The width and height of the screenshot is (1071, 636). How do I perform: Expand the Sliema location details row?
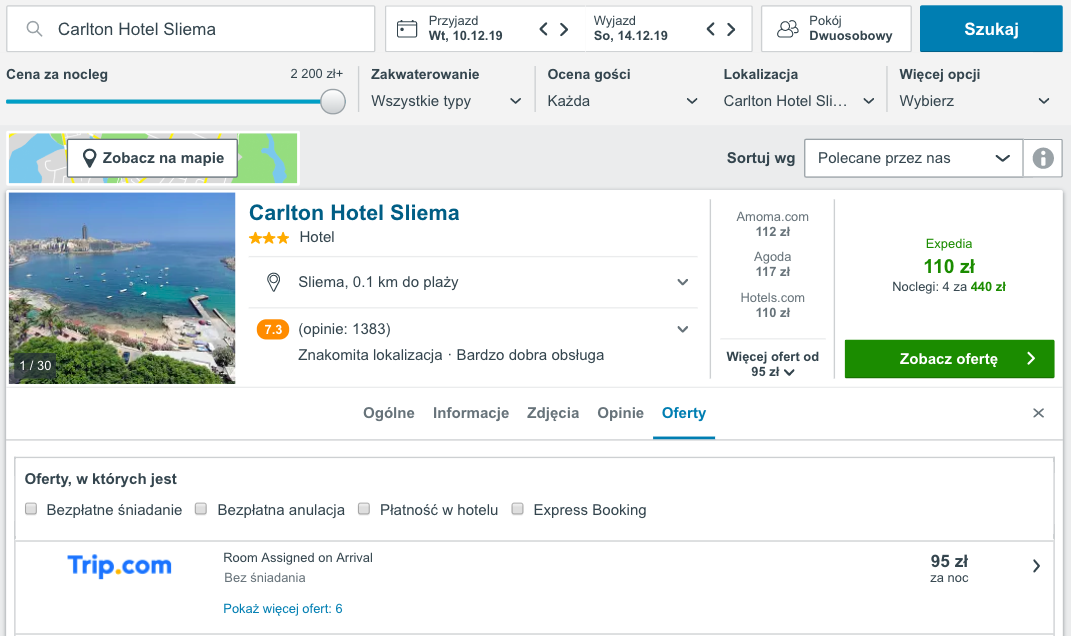point(473,282)
